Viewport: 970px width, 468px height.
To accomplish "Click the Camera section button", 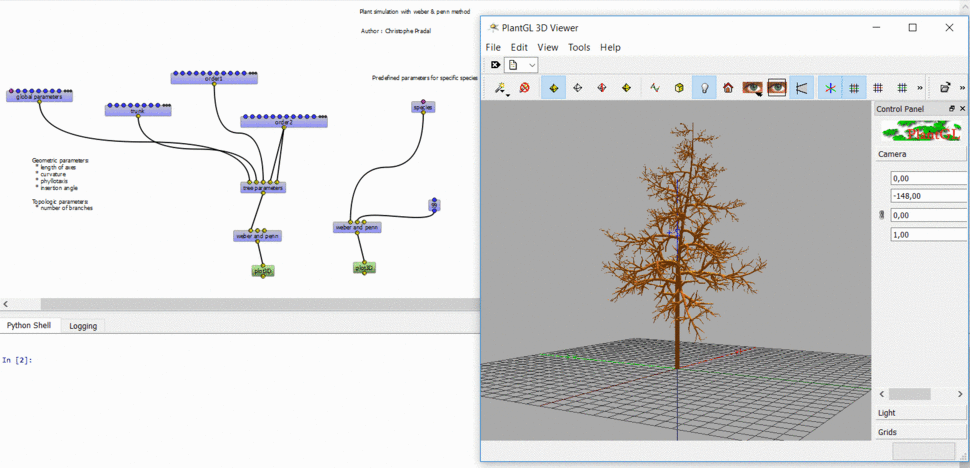I will [x=921, y=154].
